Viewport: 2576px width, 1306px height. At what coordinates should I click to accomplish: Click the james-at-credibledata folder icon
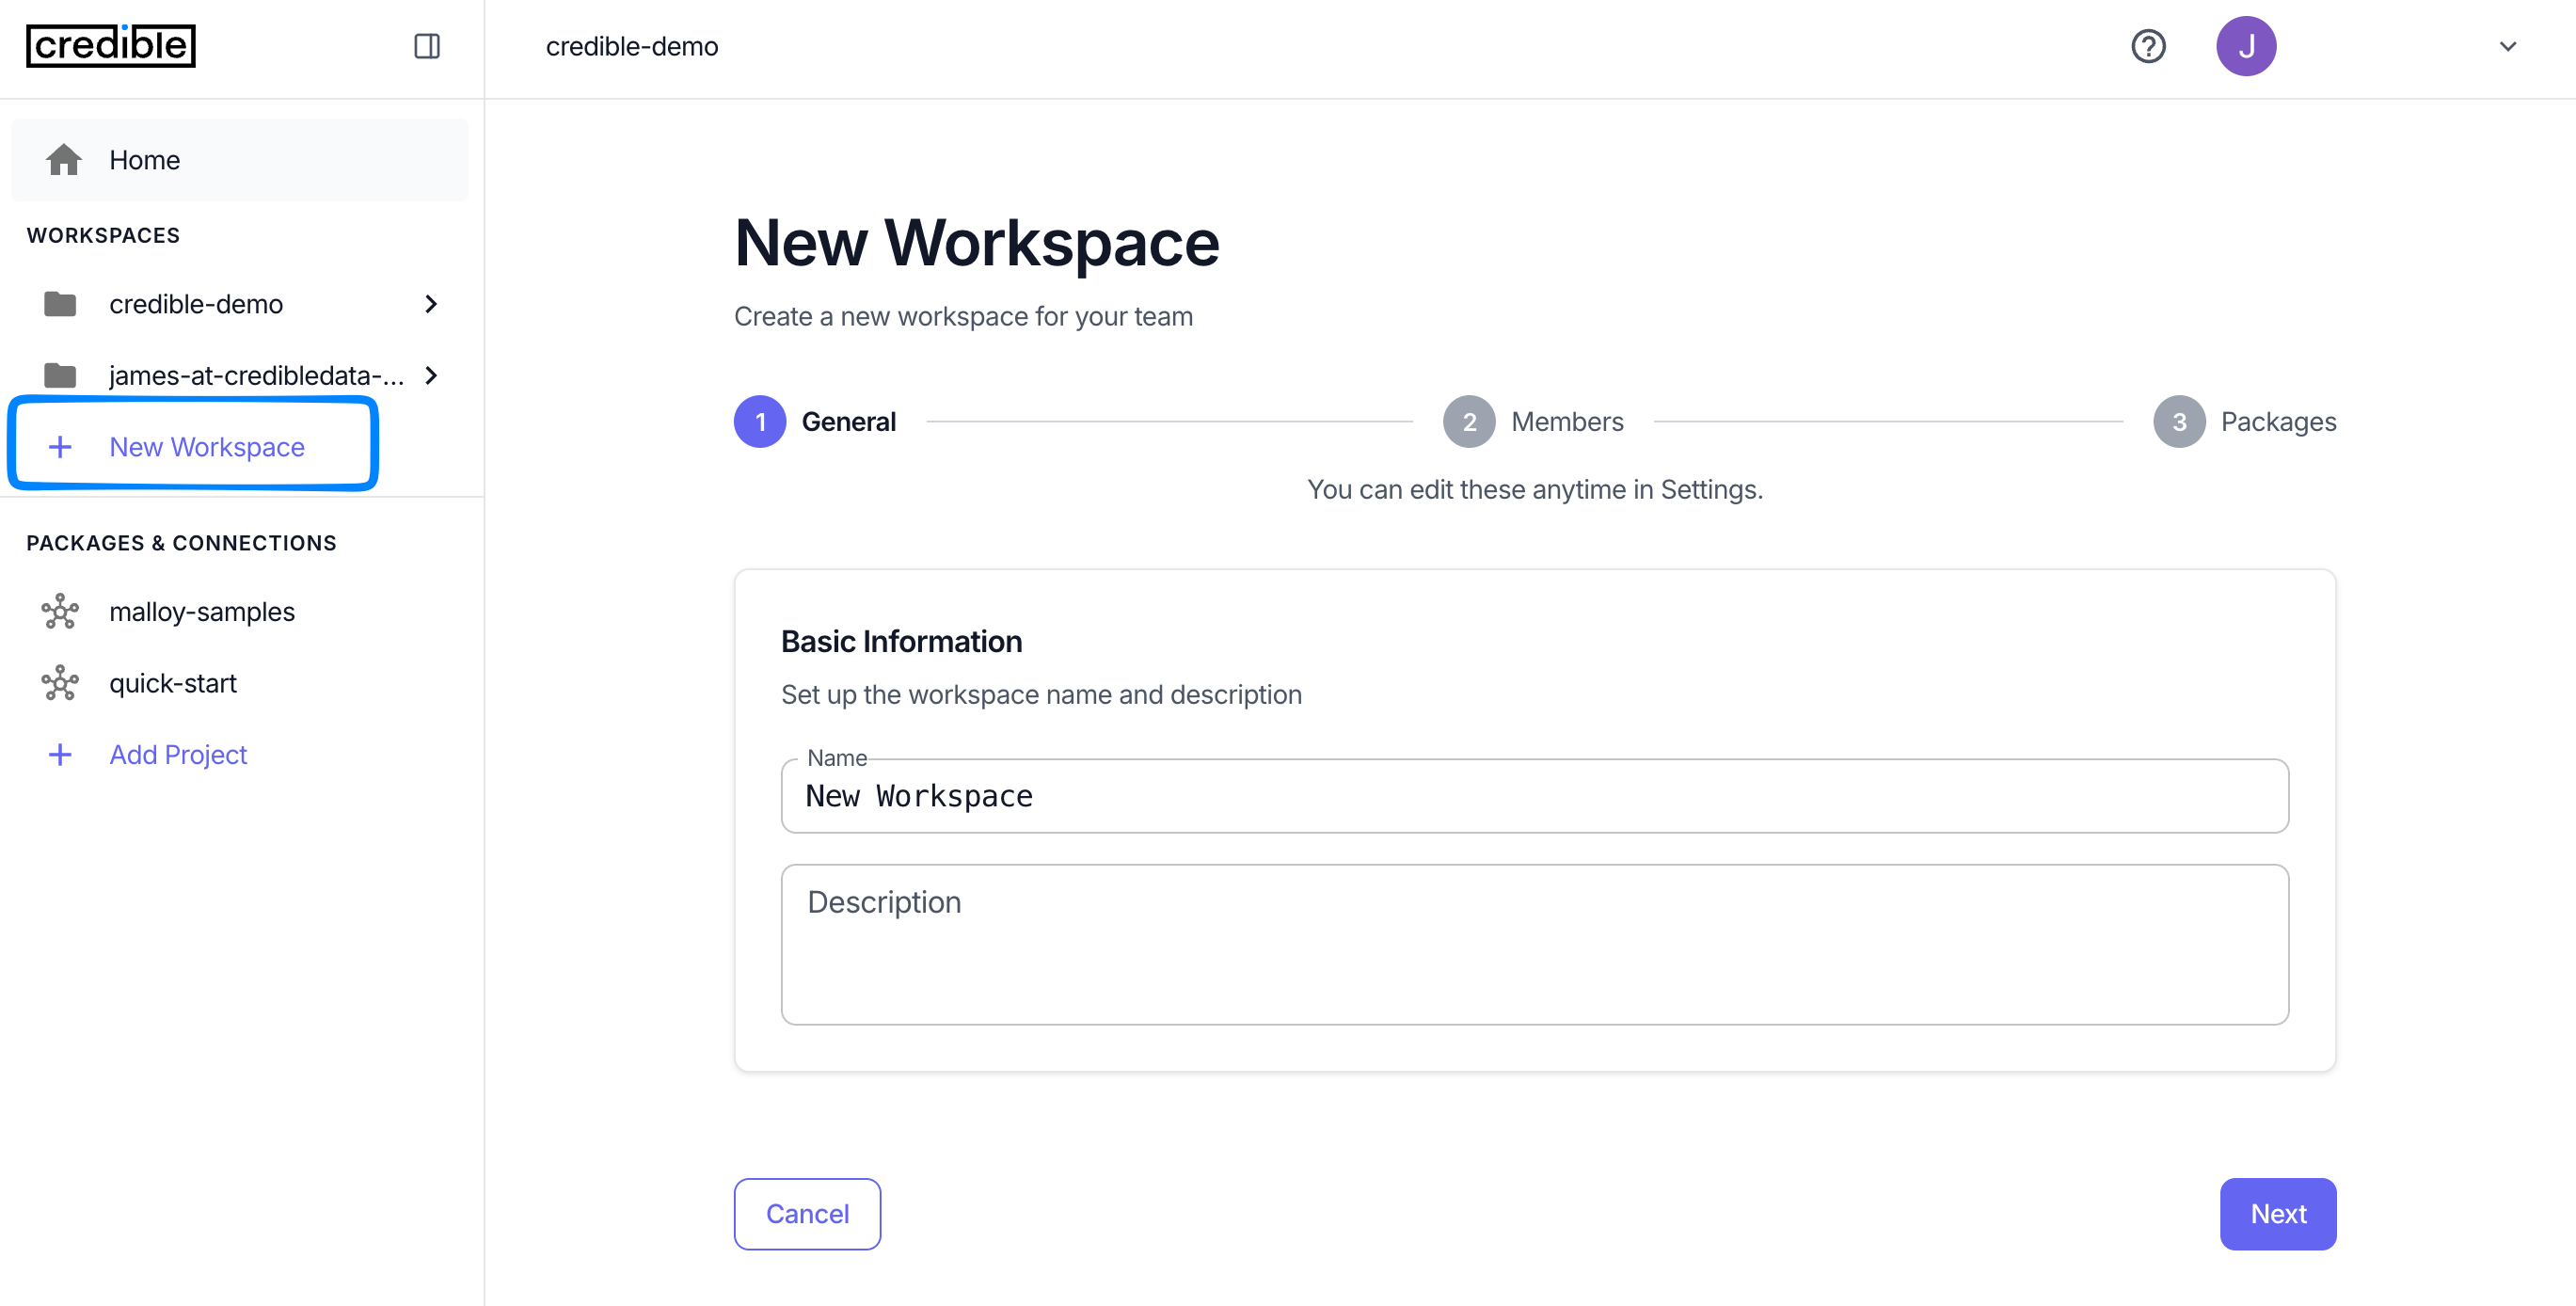61,375
